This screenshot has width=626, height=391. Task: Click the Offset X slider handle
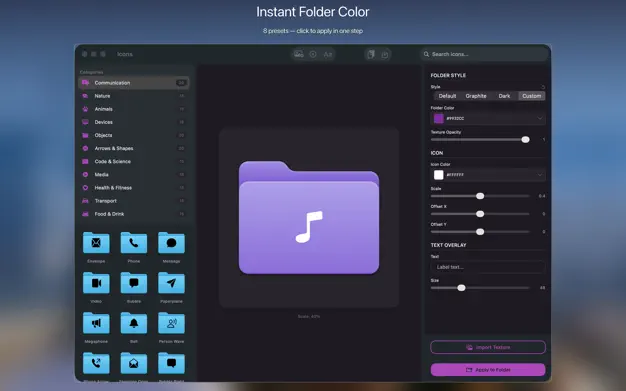point(480,214)
